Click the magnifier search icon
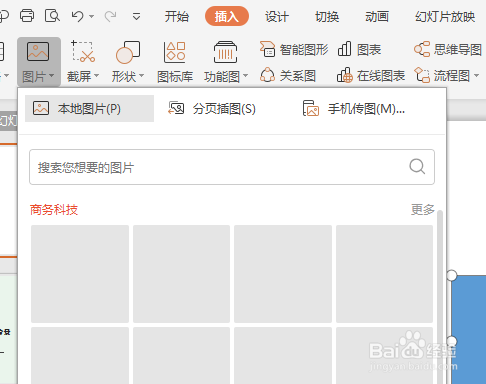 click(x=417, y=166)
